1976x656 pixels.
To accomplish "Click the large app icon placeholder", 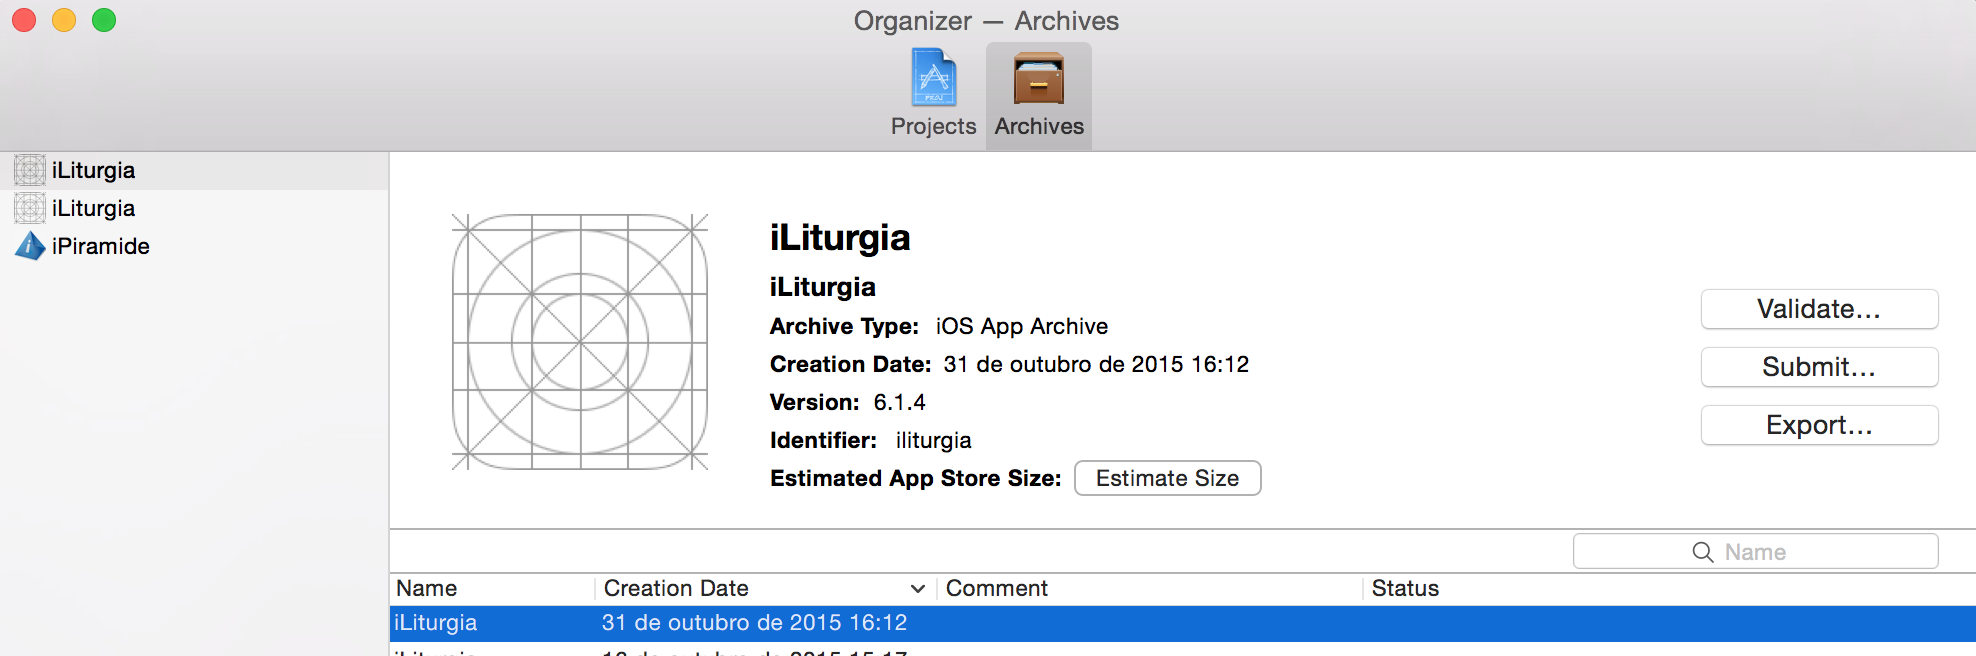I will point(580,342).
